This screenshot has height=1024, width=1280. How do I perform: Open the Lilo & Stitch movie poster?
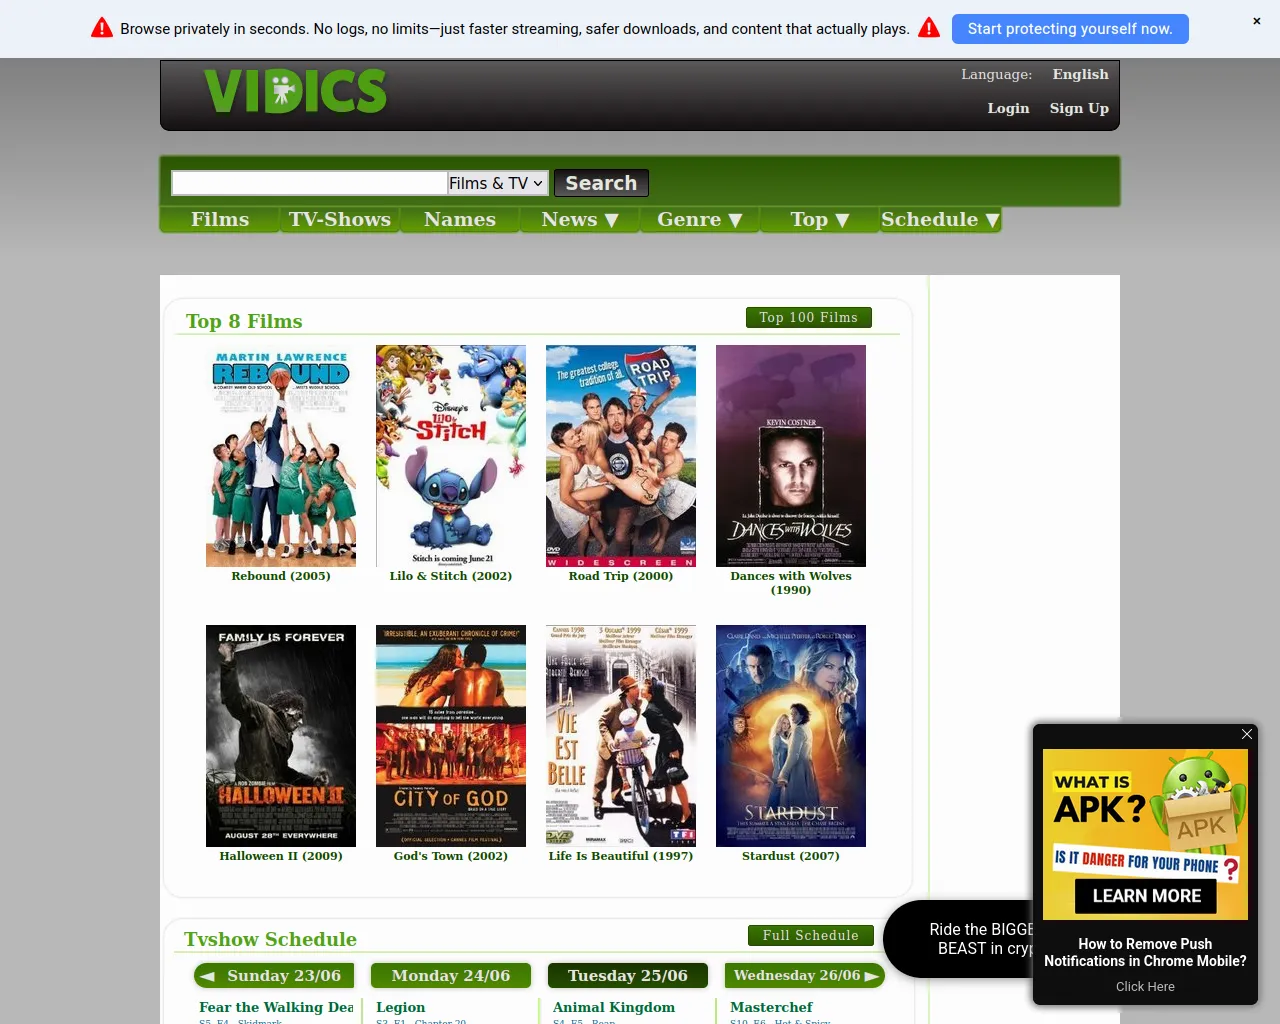[450, 455]
